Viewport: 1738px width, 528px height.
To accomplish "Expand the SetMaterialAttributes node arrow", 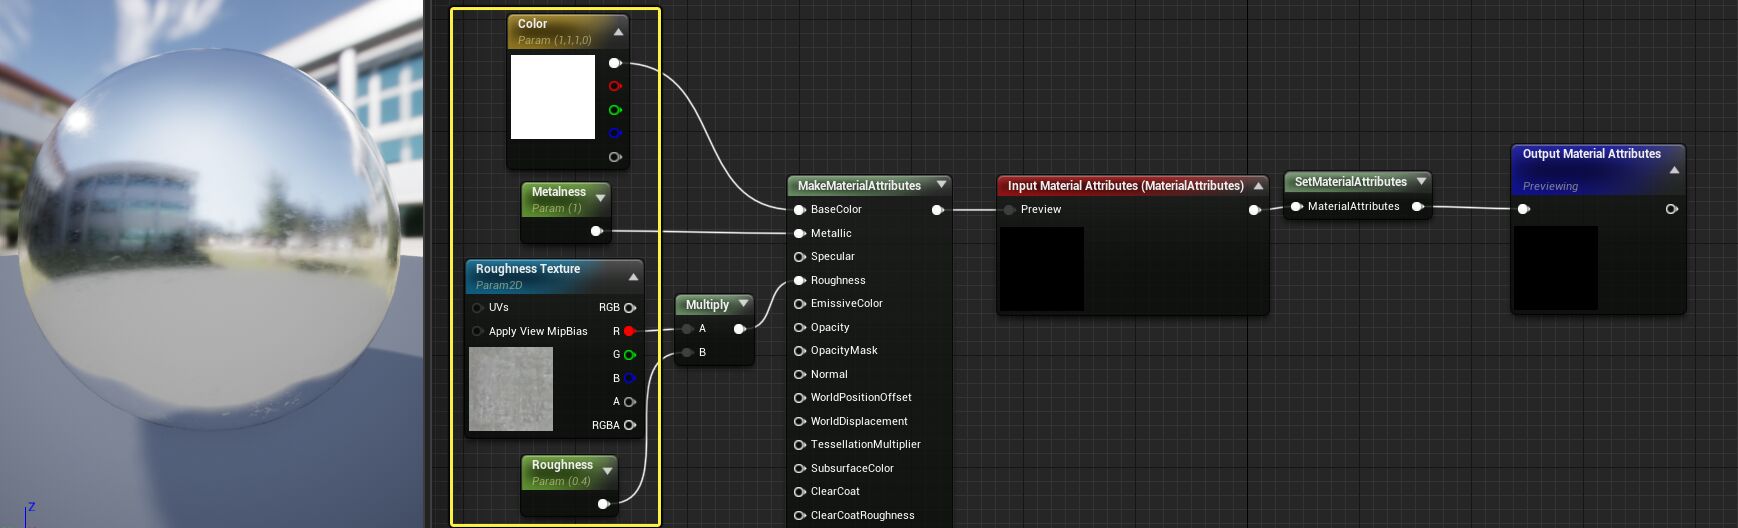I will 1421,182.
